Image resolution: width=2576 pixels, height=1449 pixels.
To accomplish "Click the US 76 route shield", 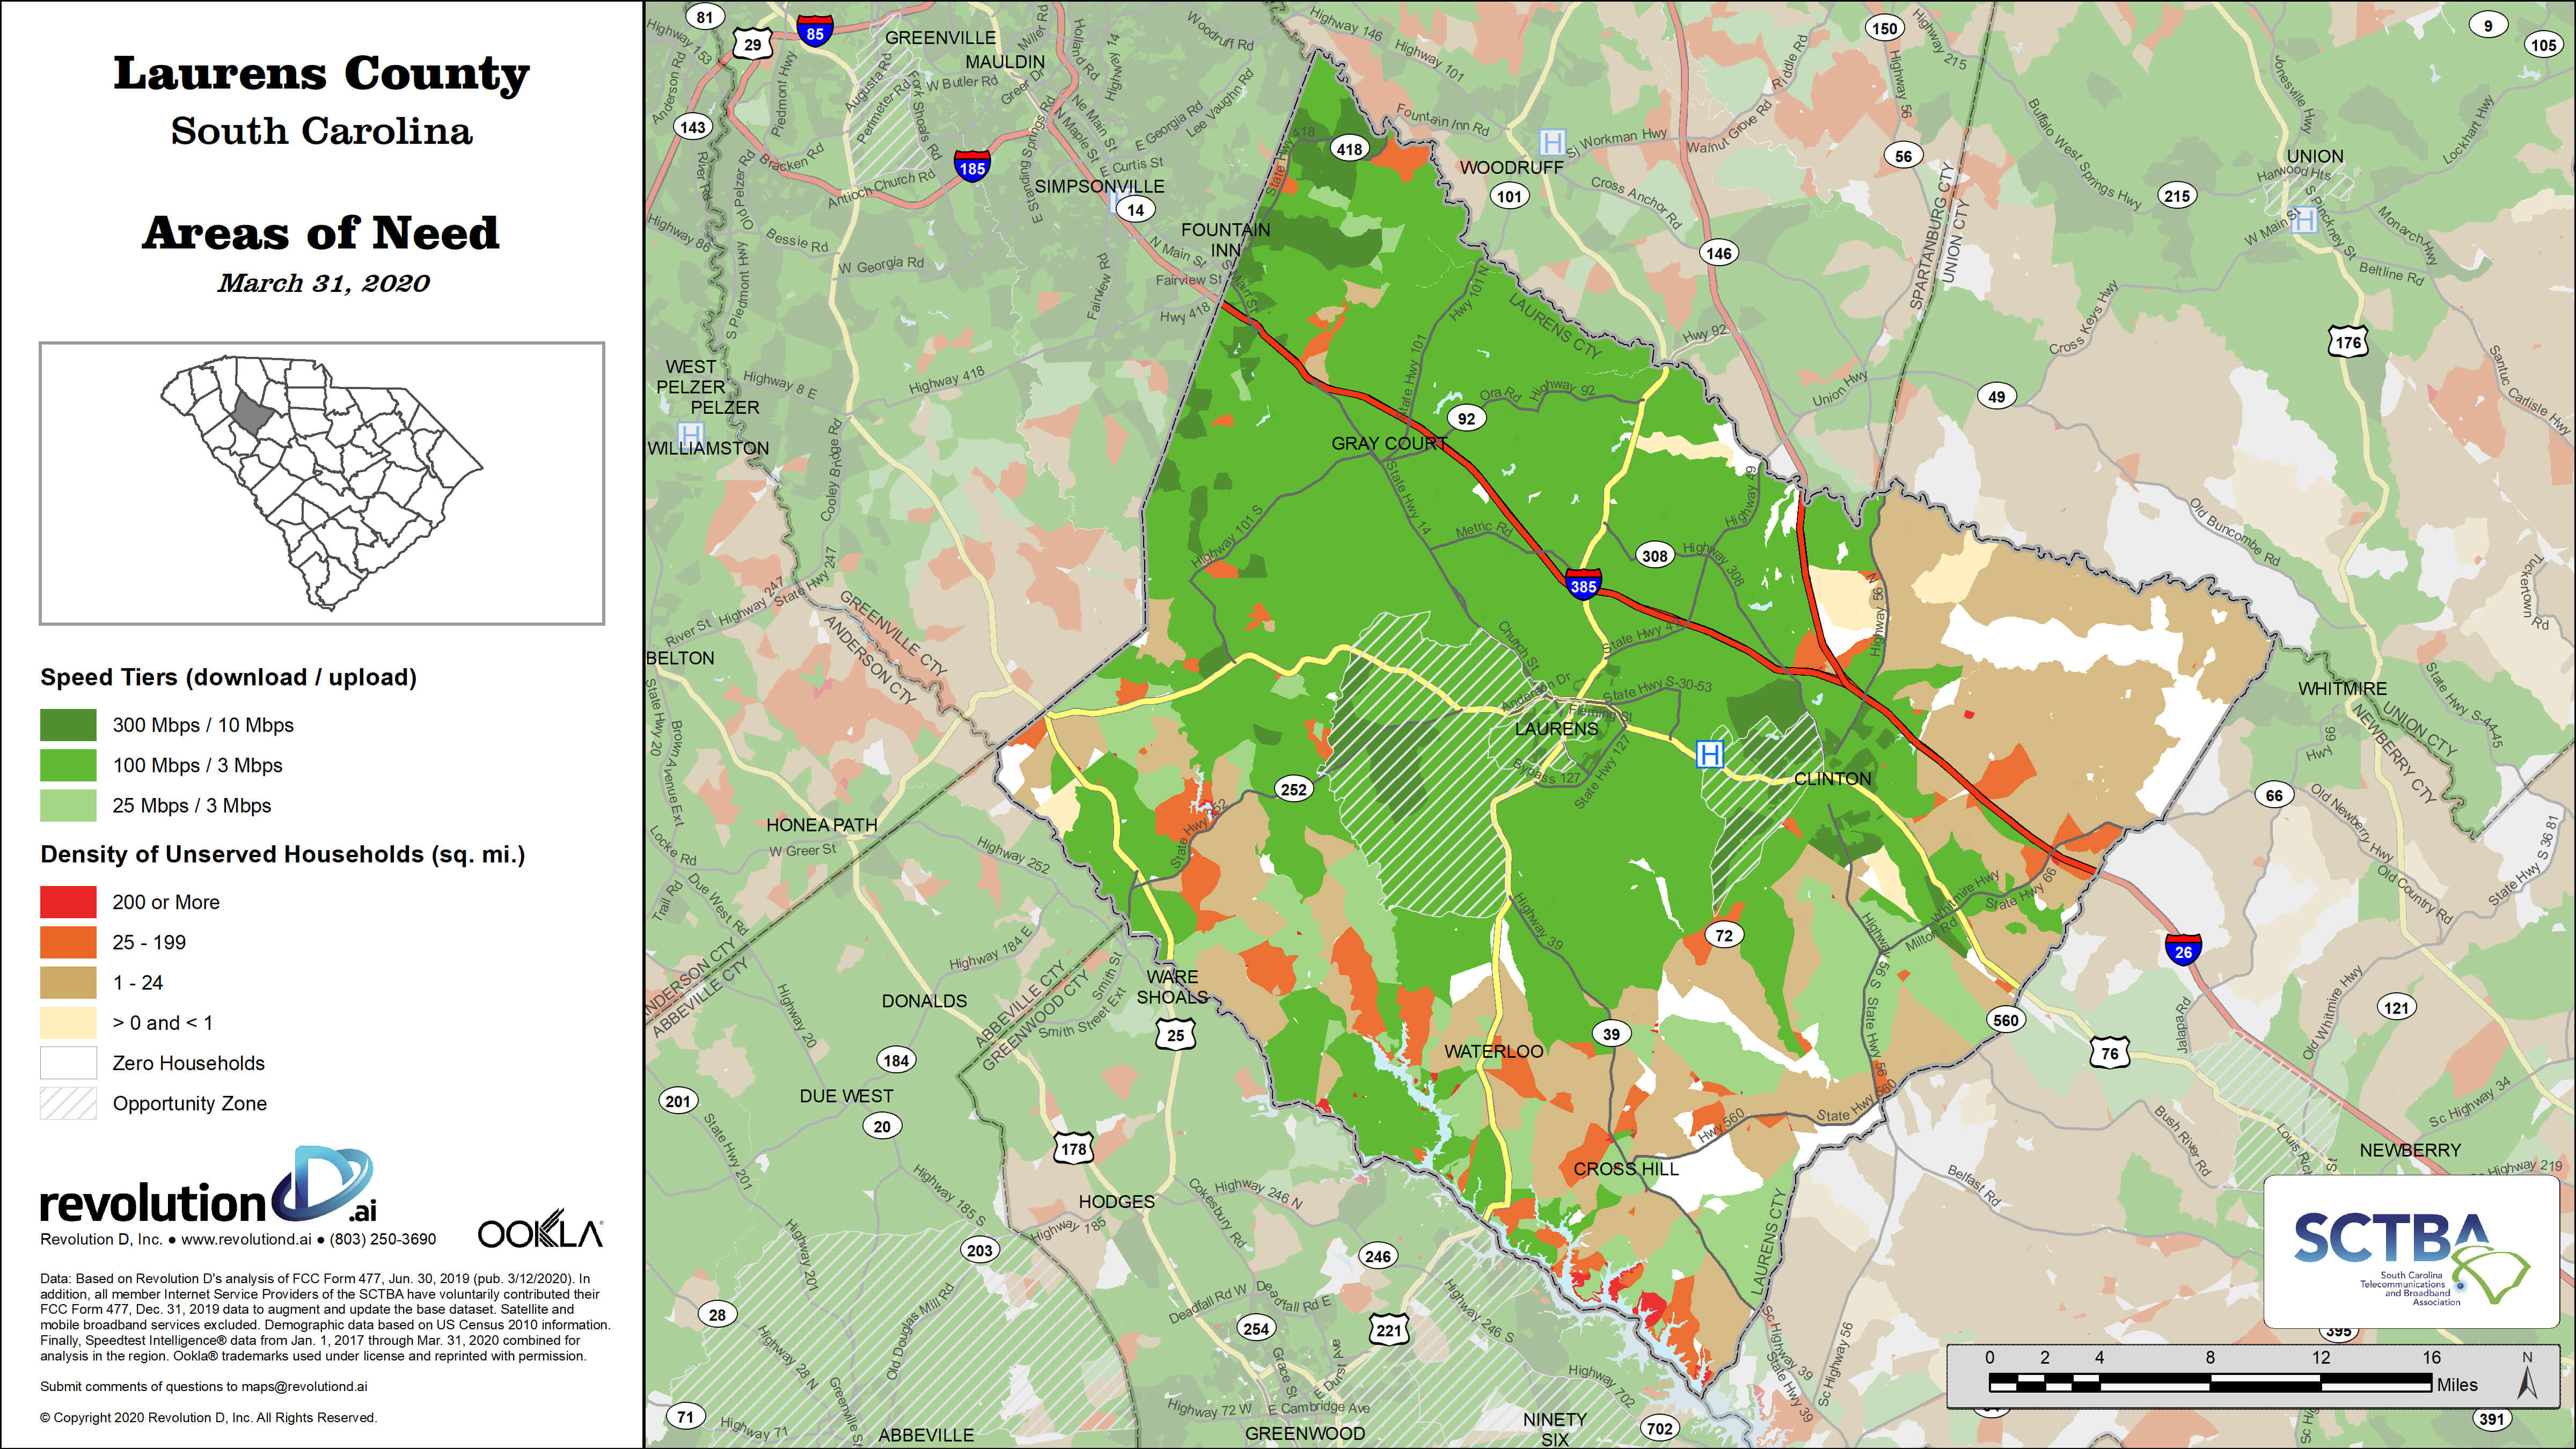I will click(2109, 1052).
